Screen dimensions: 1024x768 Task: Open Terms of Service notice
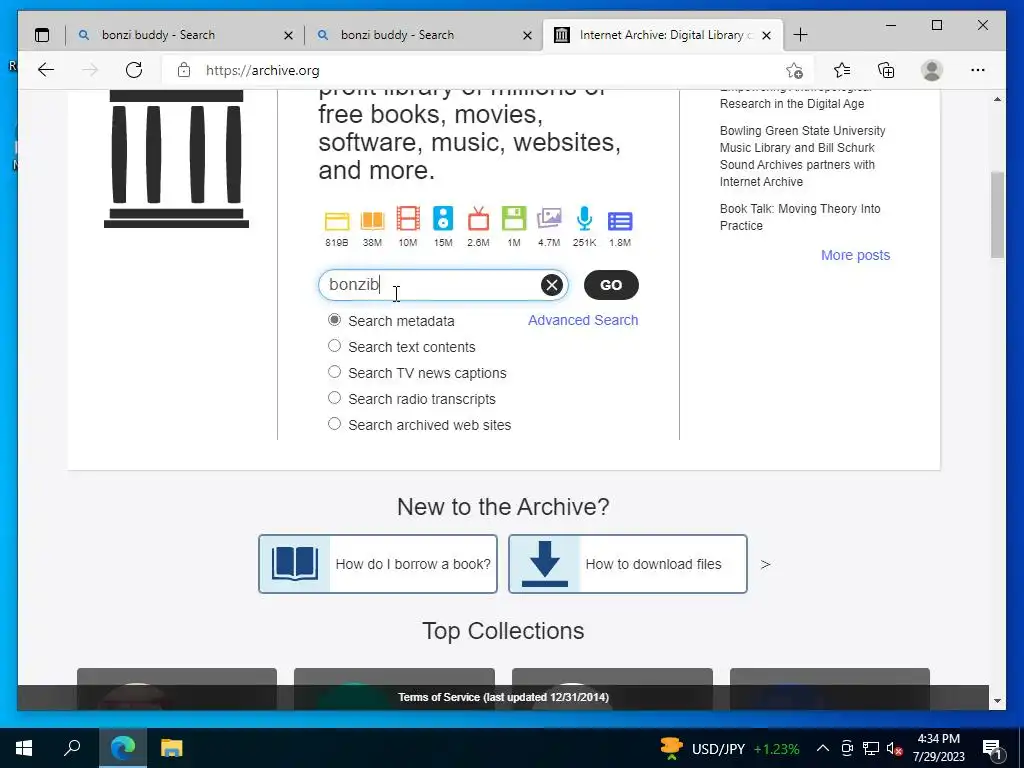tap(504, 697)
